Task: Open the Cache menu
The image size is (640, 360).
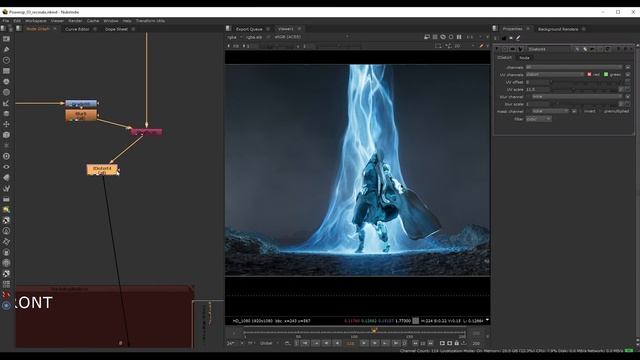Action: 93,20
